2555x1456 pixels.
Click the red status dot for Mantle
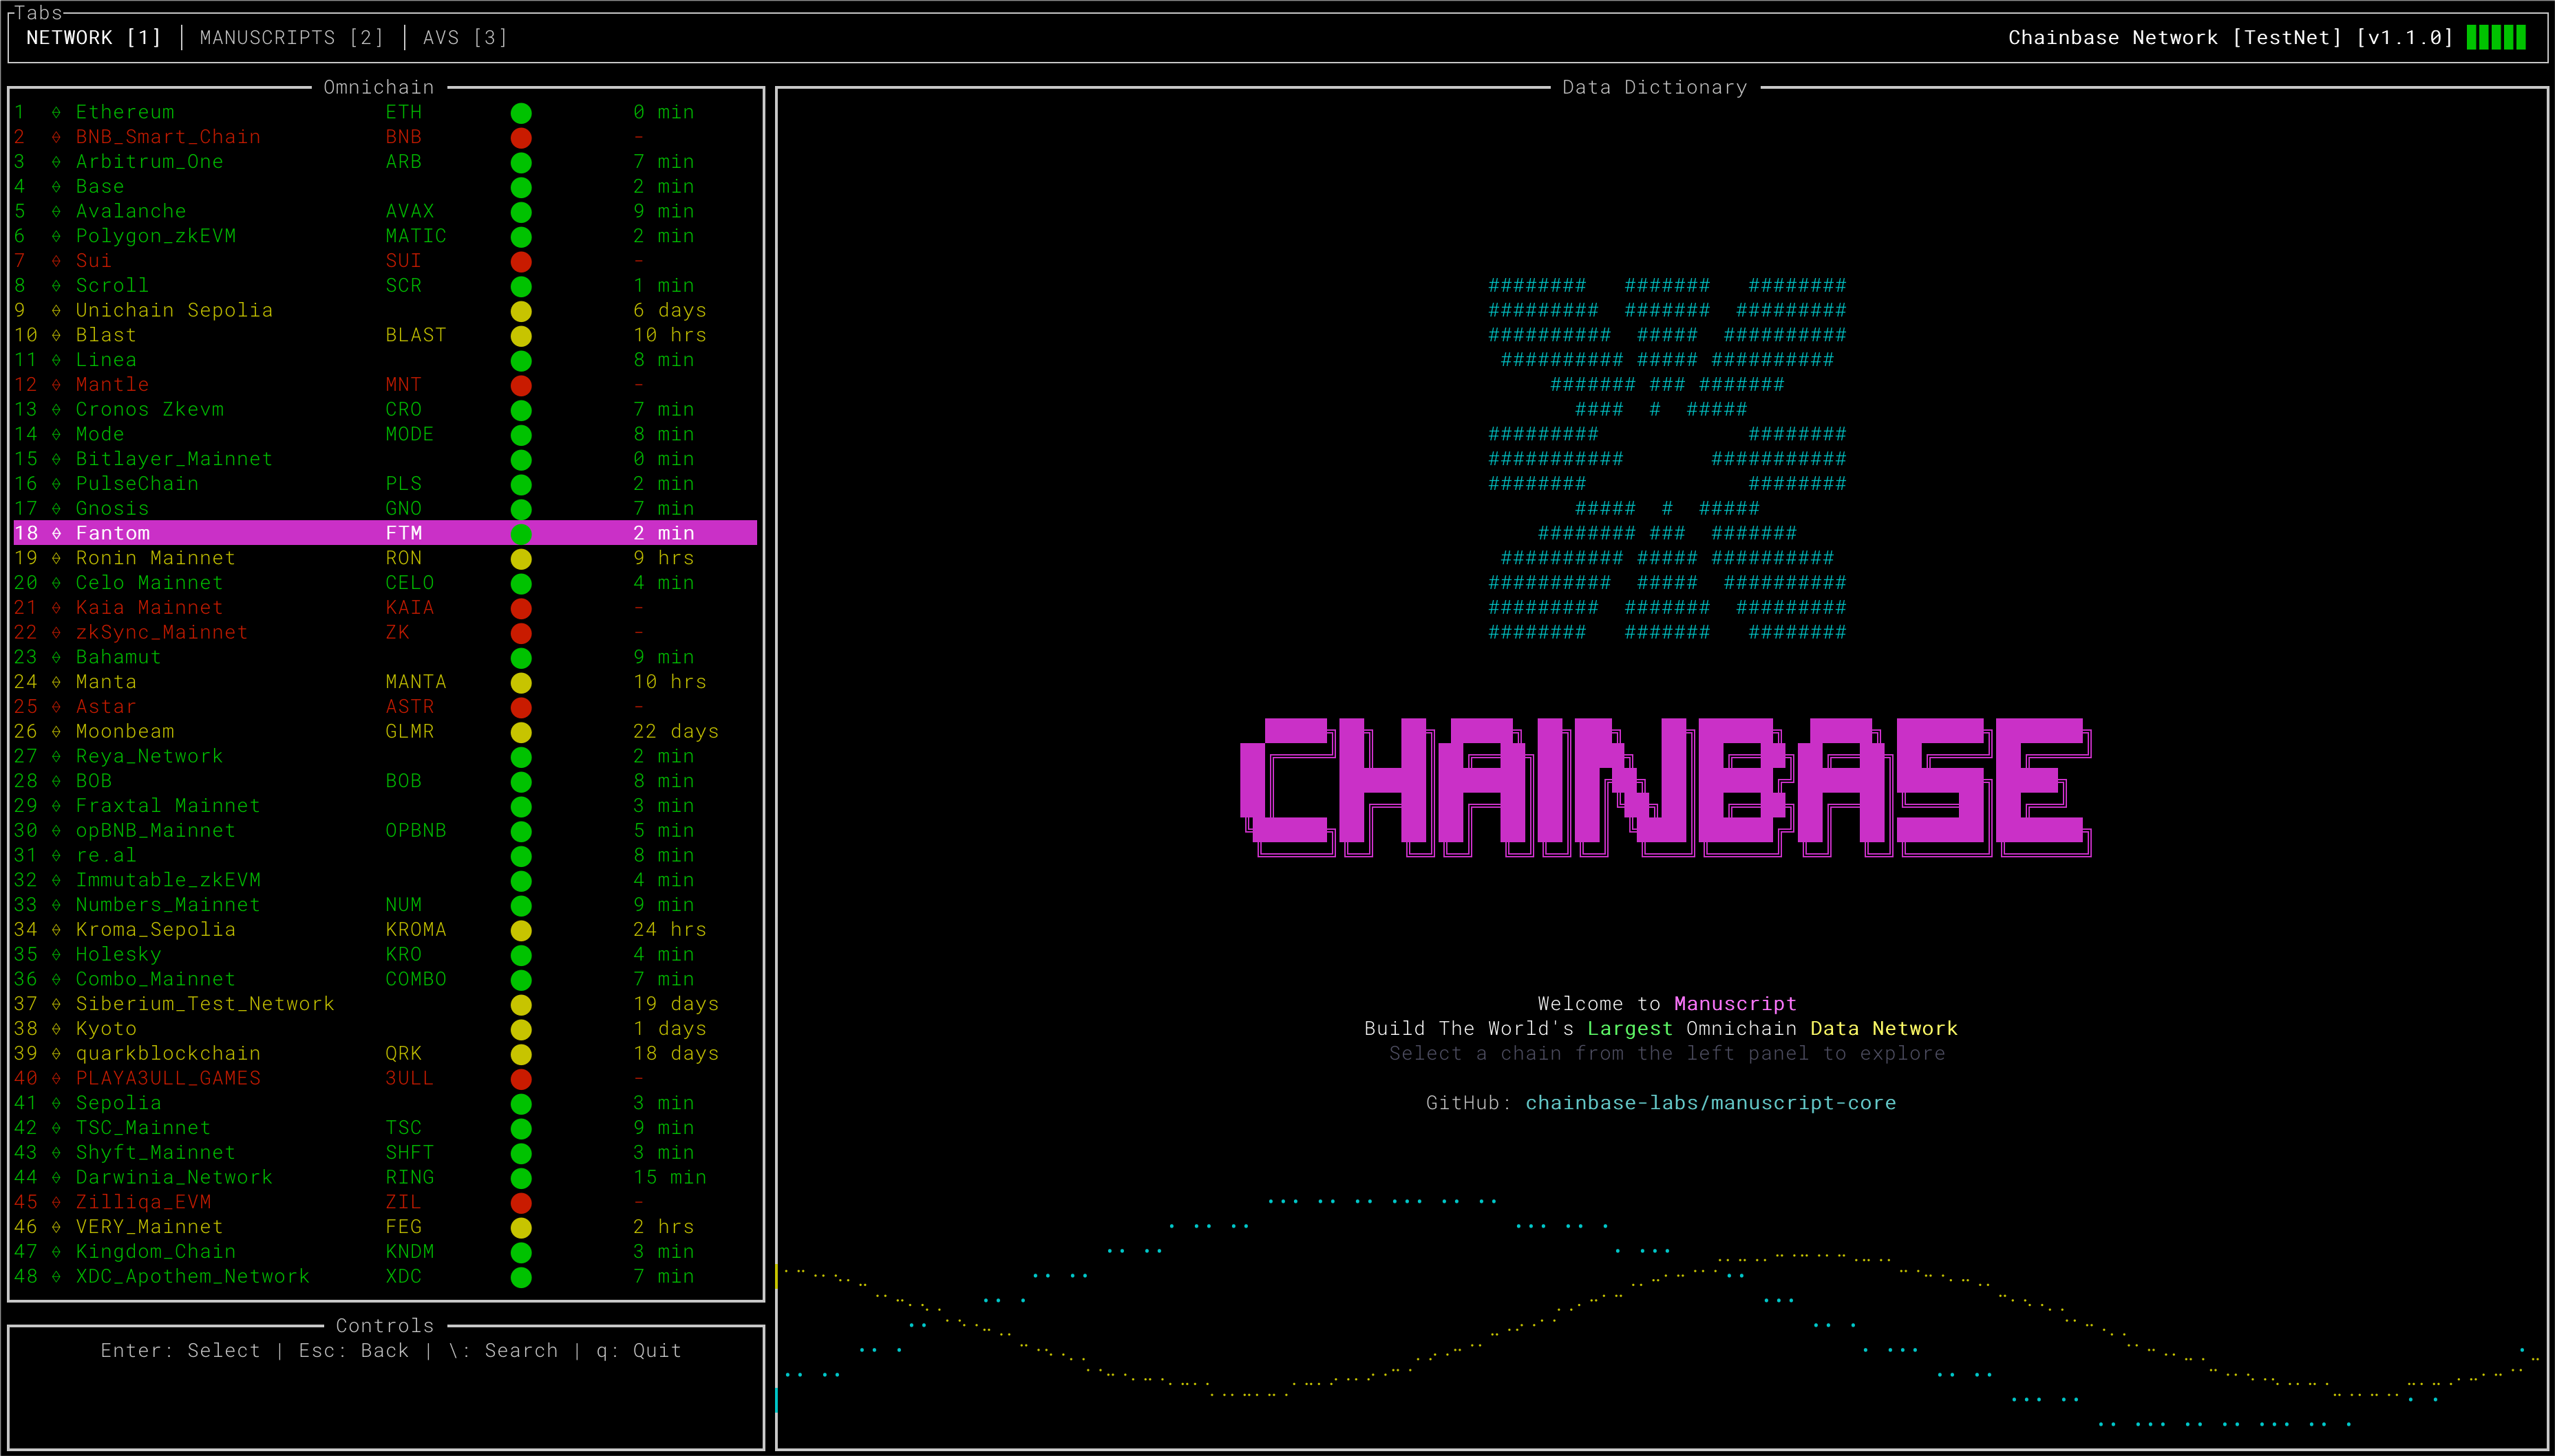pos(521,385)
